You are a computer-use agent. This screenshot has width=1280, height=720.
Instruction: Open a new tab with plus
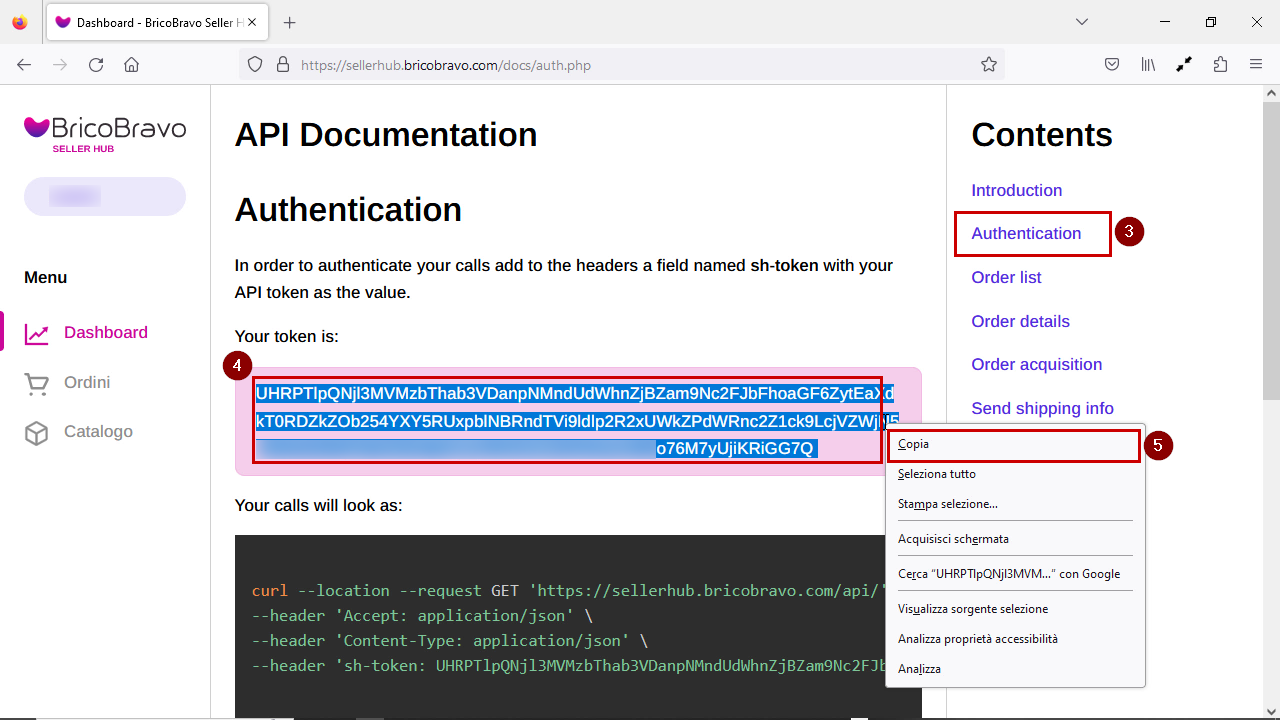click(290, 22)
